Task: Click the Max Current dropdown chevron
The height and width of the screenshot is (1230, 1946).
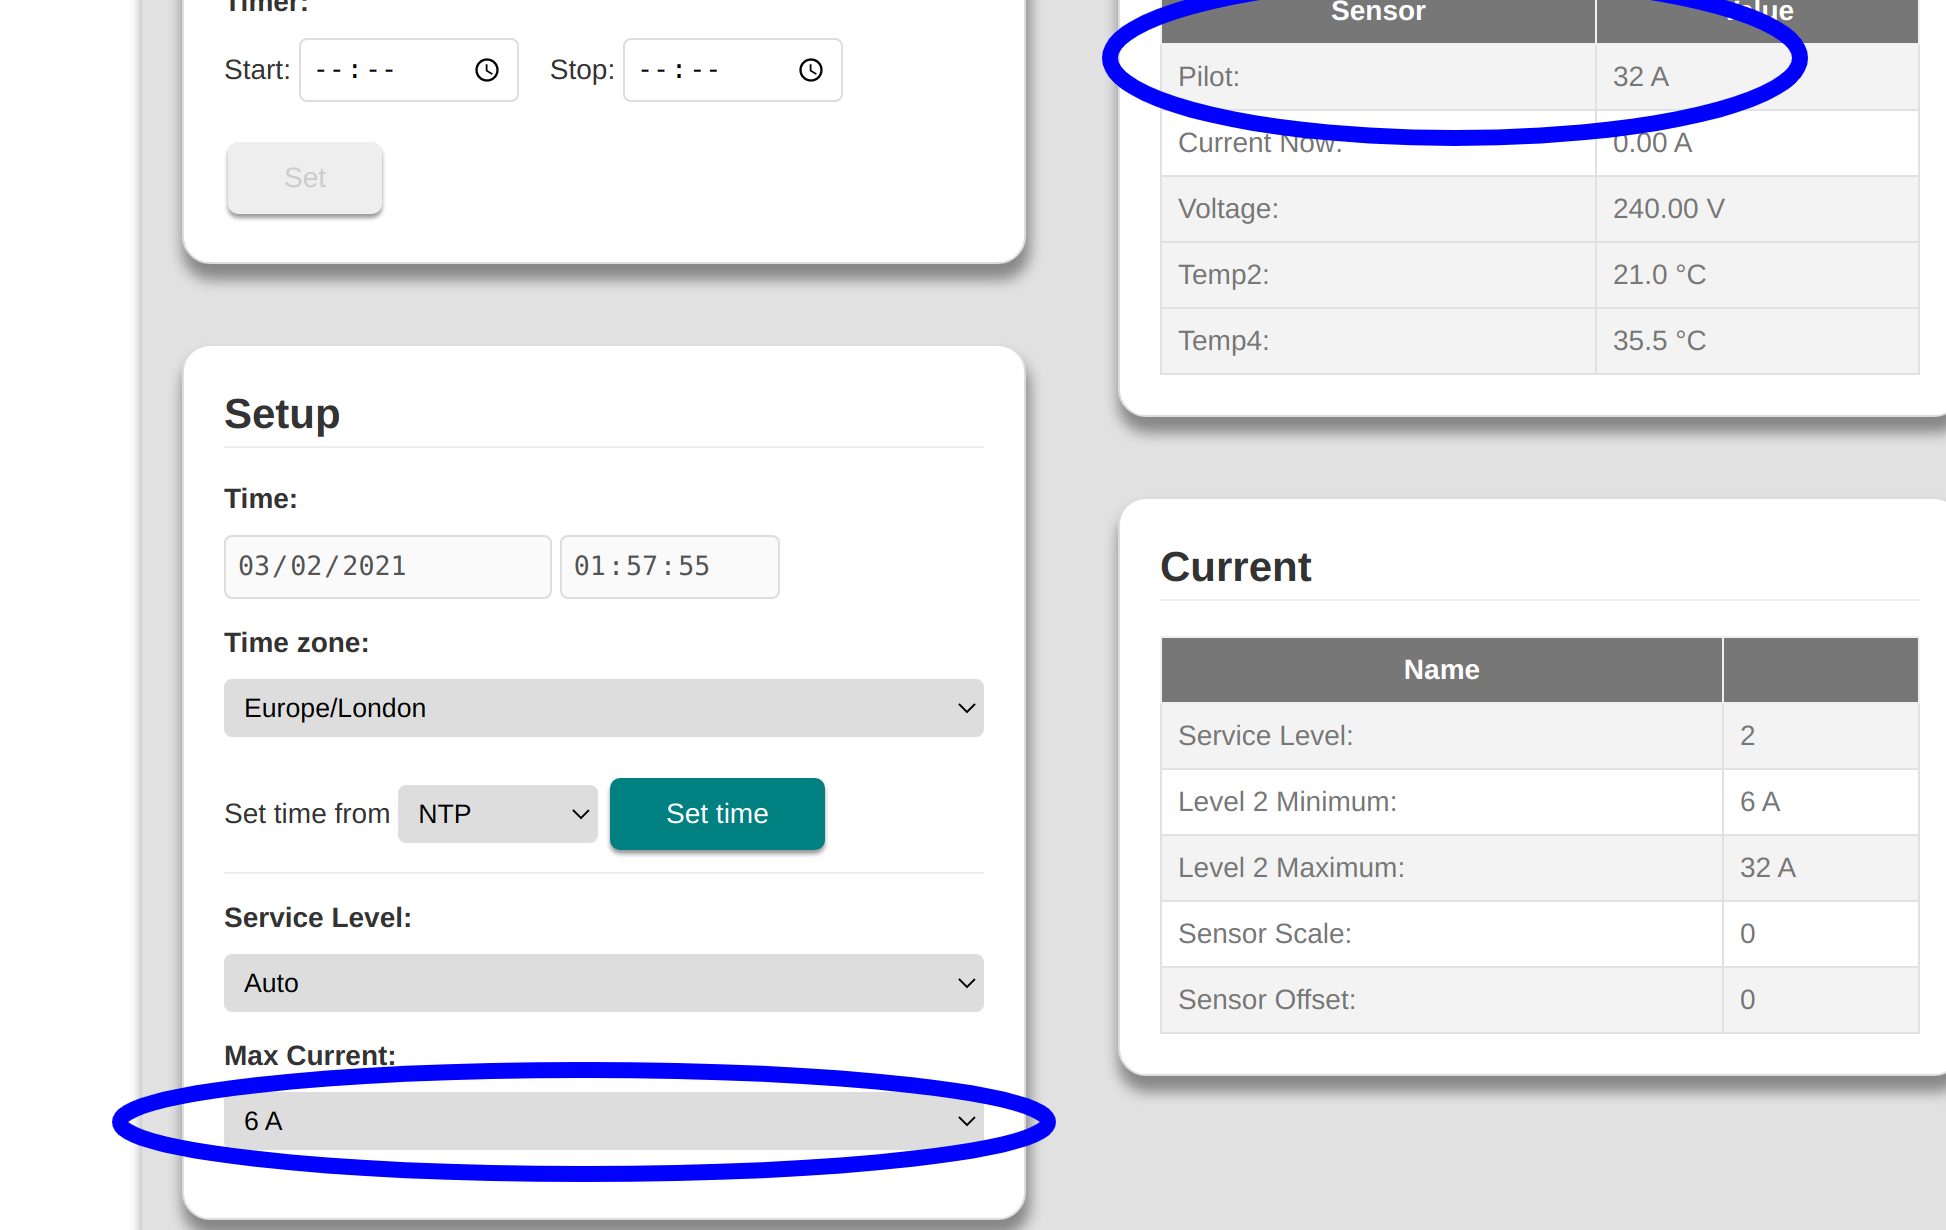Action: point(965,1121)
